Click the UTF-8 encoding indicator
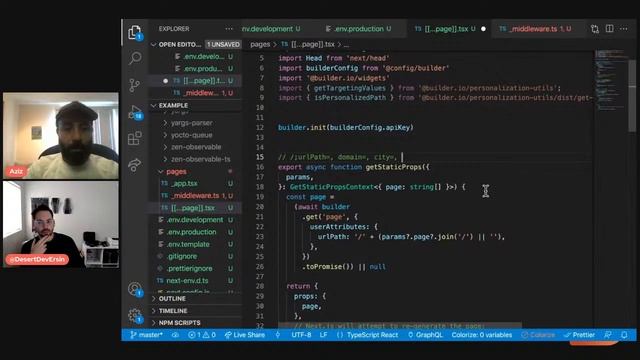The height and width of the screenshot is (360, 640). pos(301,335)
